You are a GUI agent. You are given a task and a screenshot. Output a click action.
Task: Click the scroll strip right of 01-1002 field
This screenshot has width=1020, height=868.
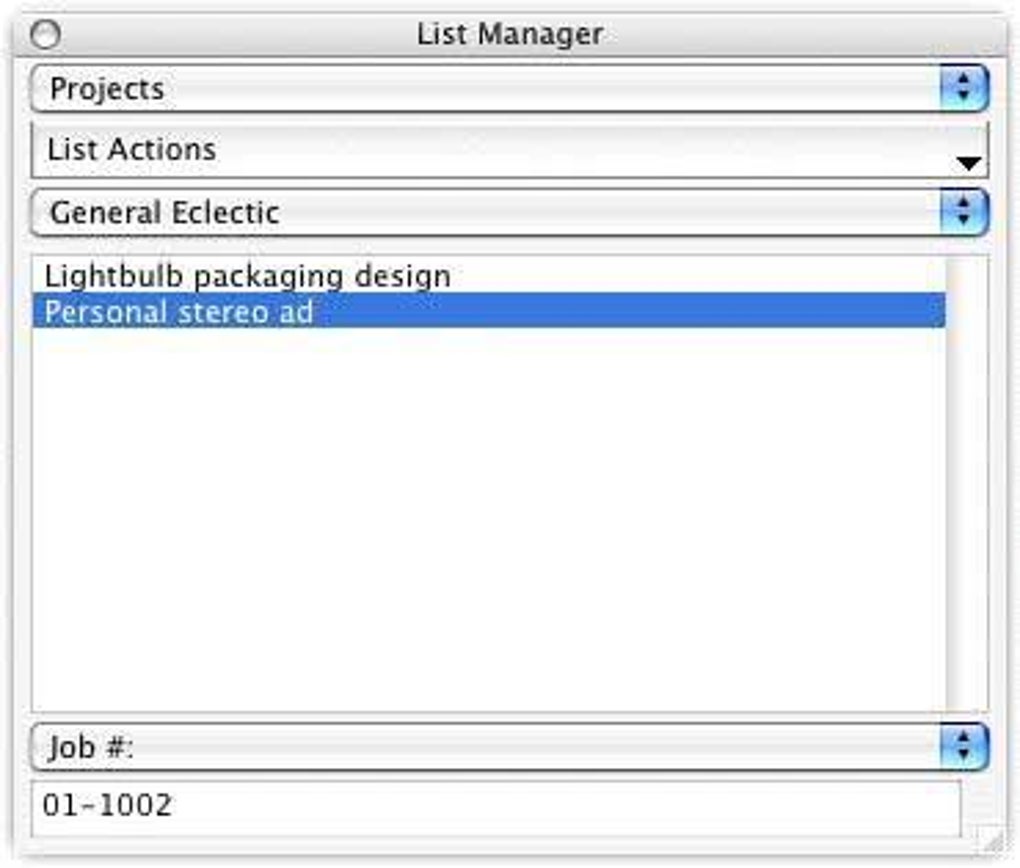click(974, 800)
